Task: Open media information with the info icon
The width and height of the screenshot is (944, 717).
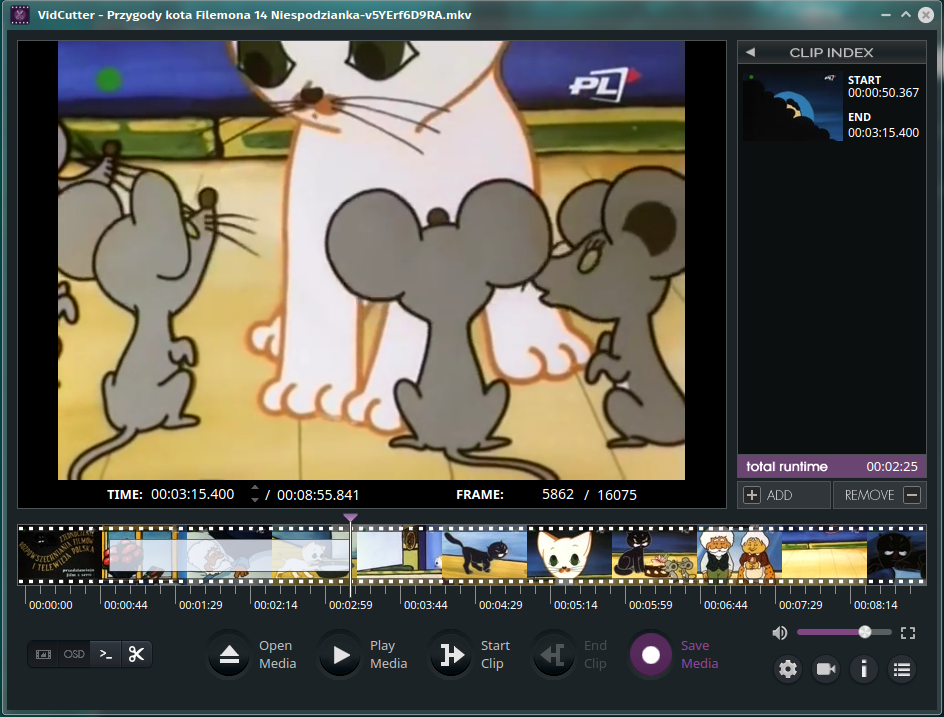Action: (x=864, y=669)
